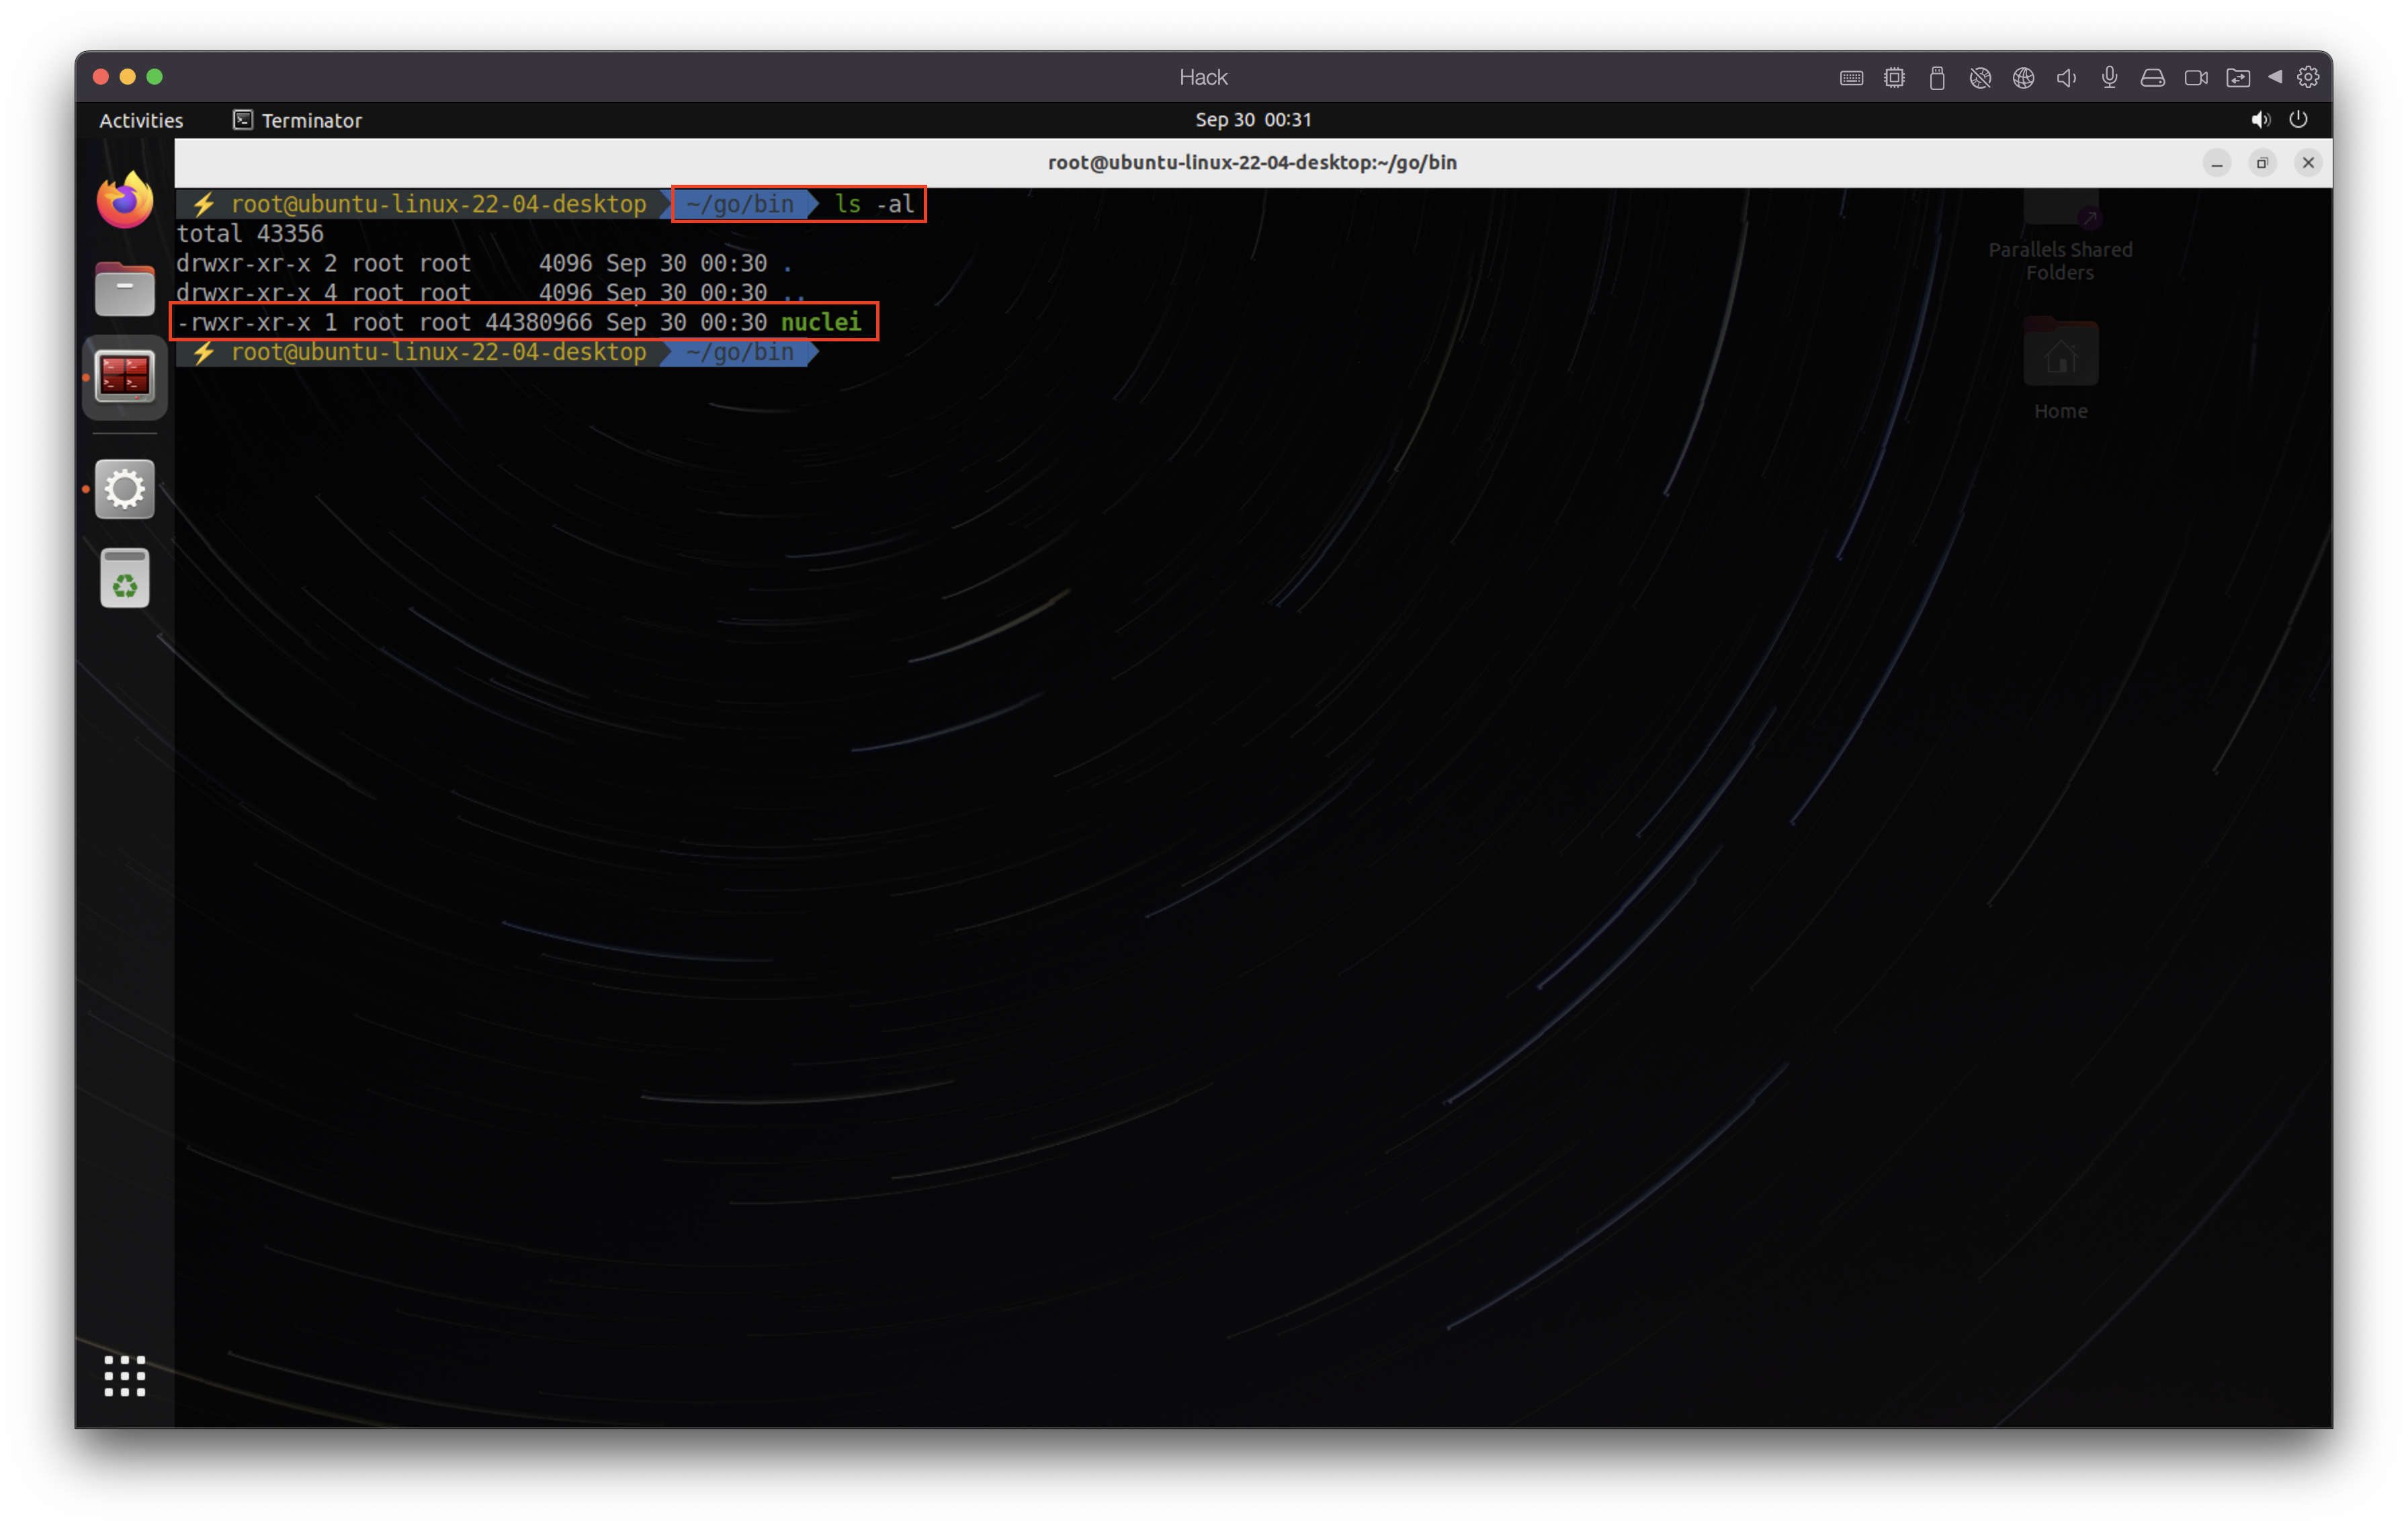Open the shared folders icon in the VM toolbar
Image resolution: width=2408 pixels, height=1528 pixels.
point(2238,78)
